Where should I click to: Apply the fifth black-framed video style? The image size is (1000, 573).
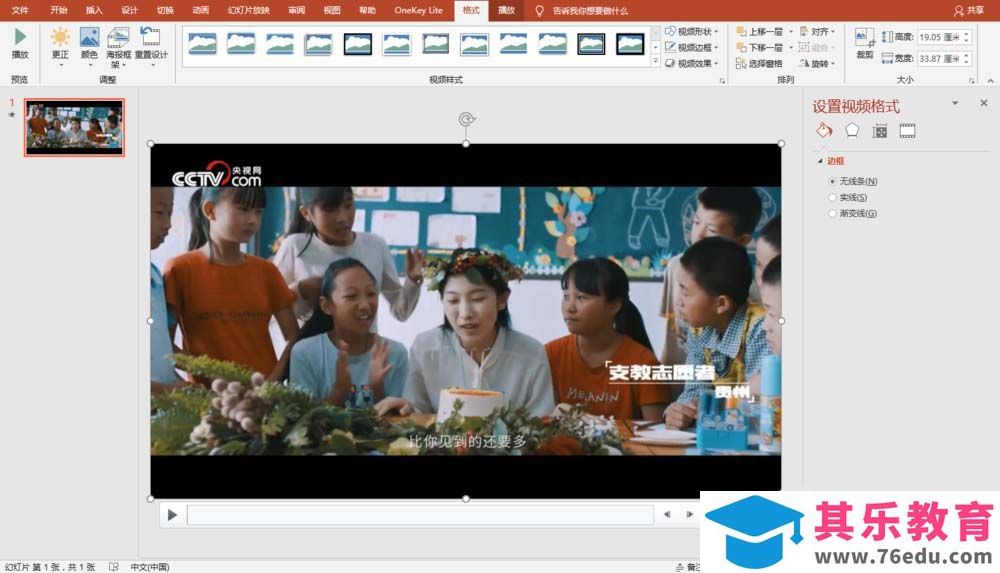[x=358, y=44]
